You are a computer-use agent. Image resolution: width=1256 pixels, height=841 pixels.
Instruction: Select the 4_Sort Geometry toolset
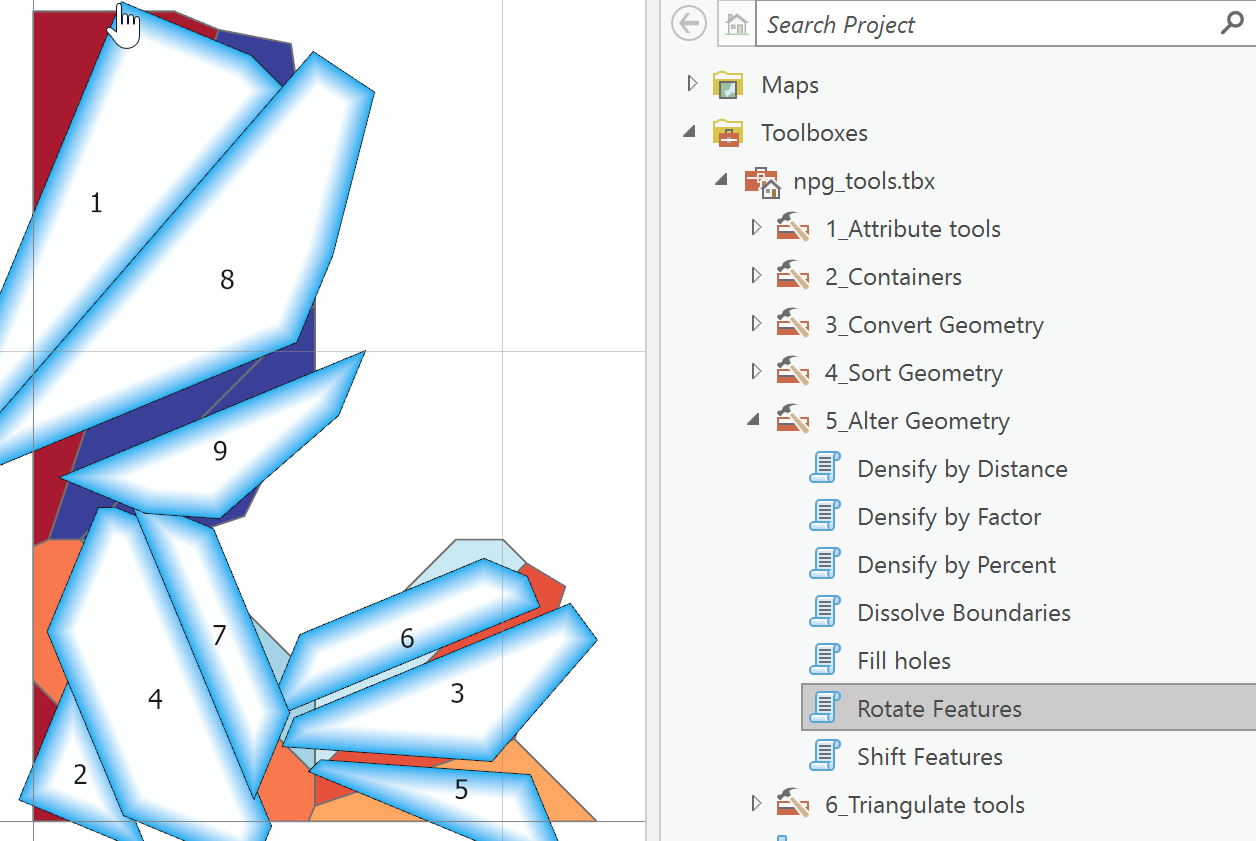point(913,372)
